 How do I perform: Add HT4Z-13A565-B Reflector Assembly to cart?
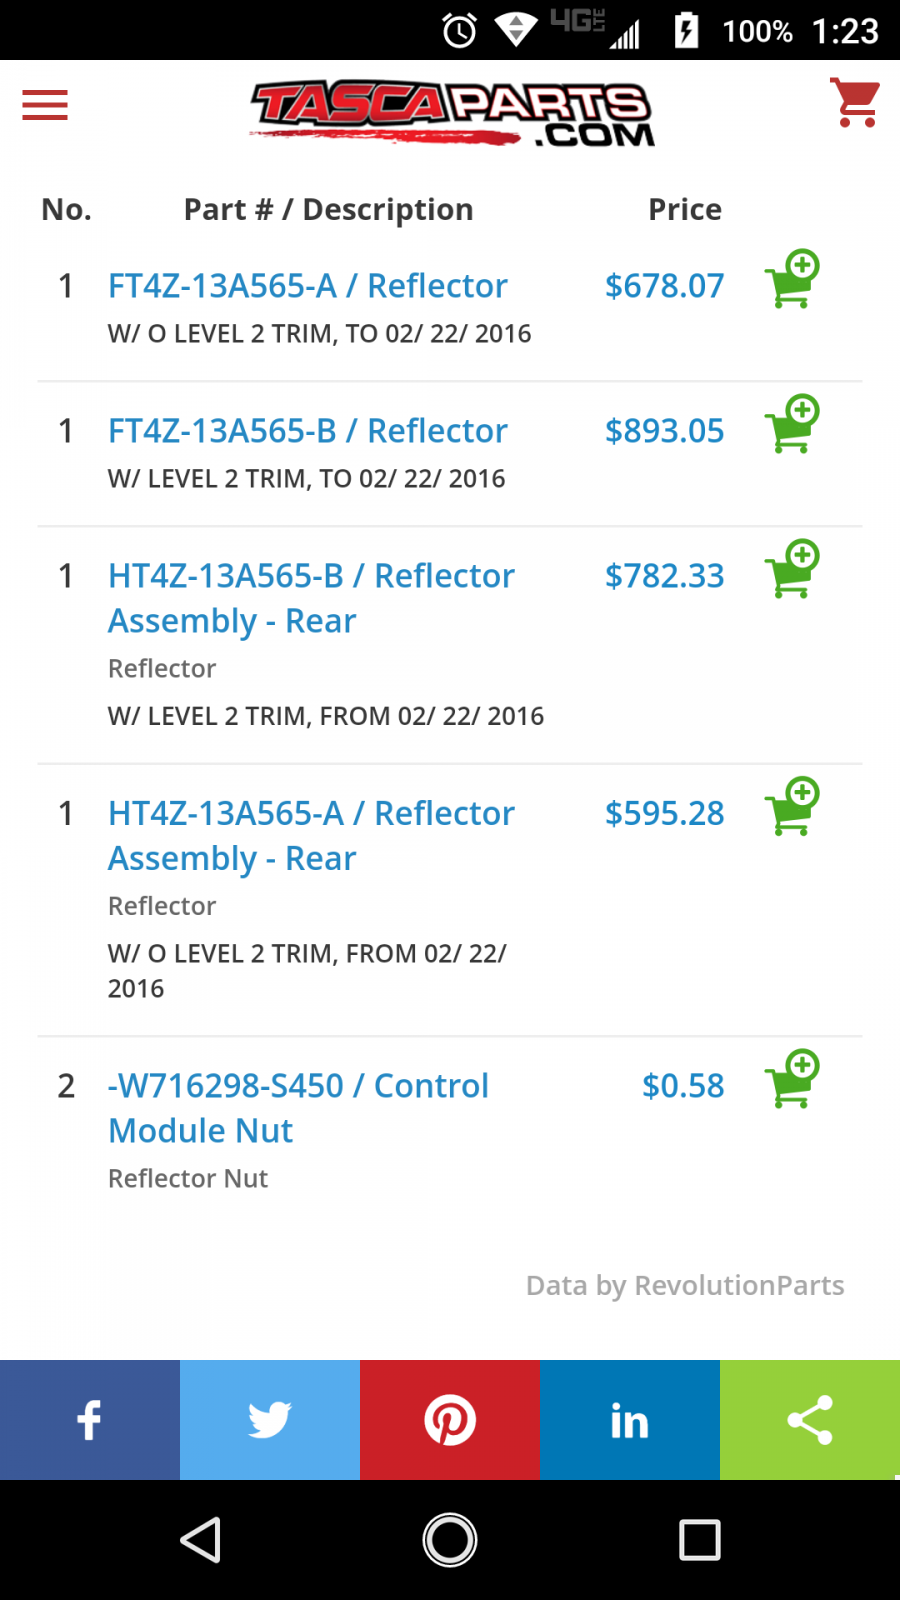[792, 569]
